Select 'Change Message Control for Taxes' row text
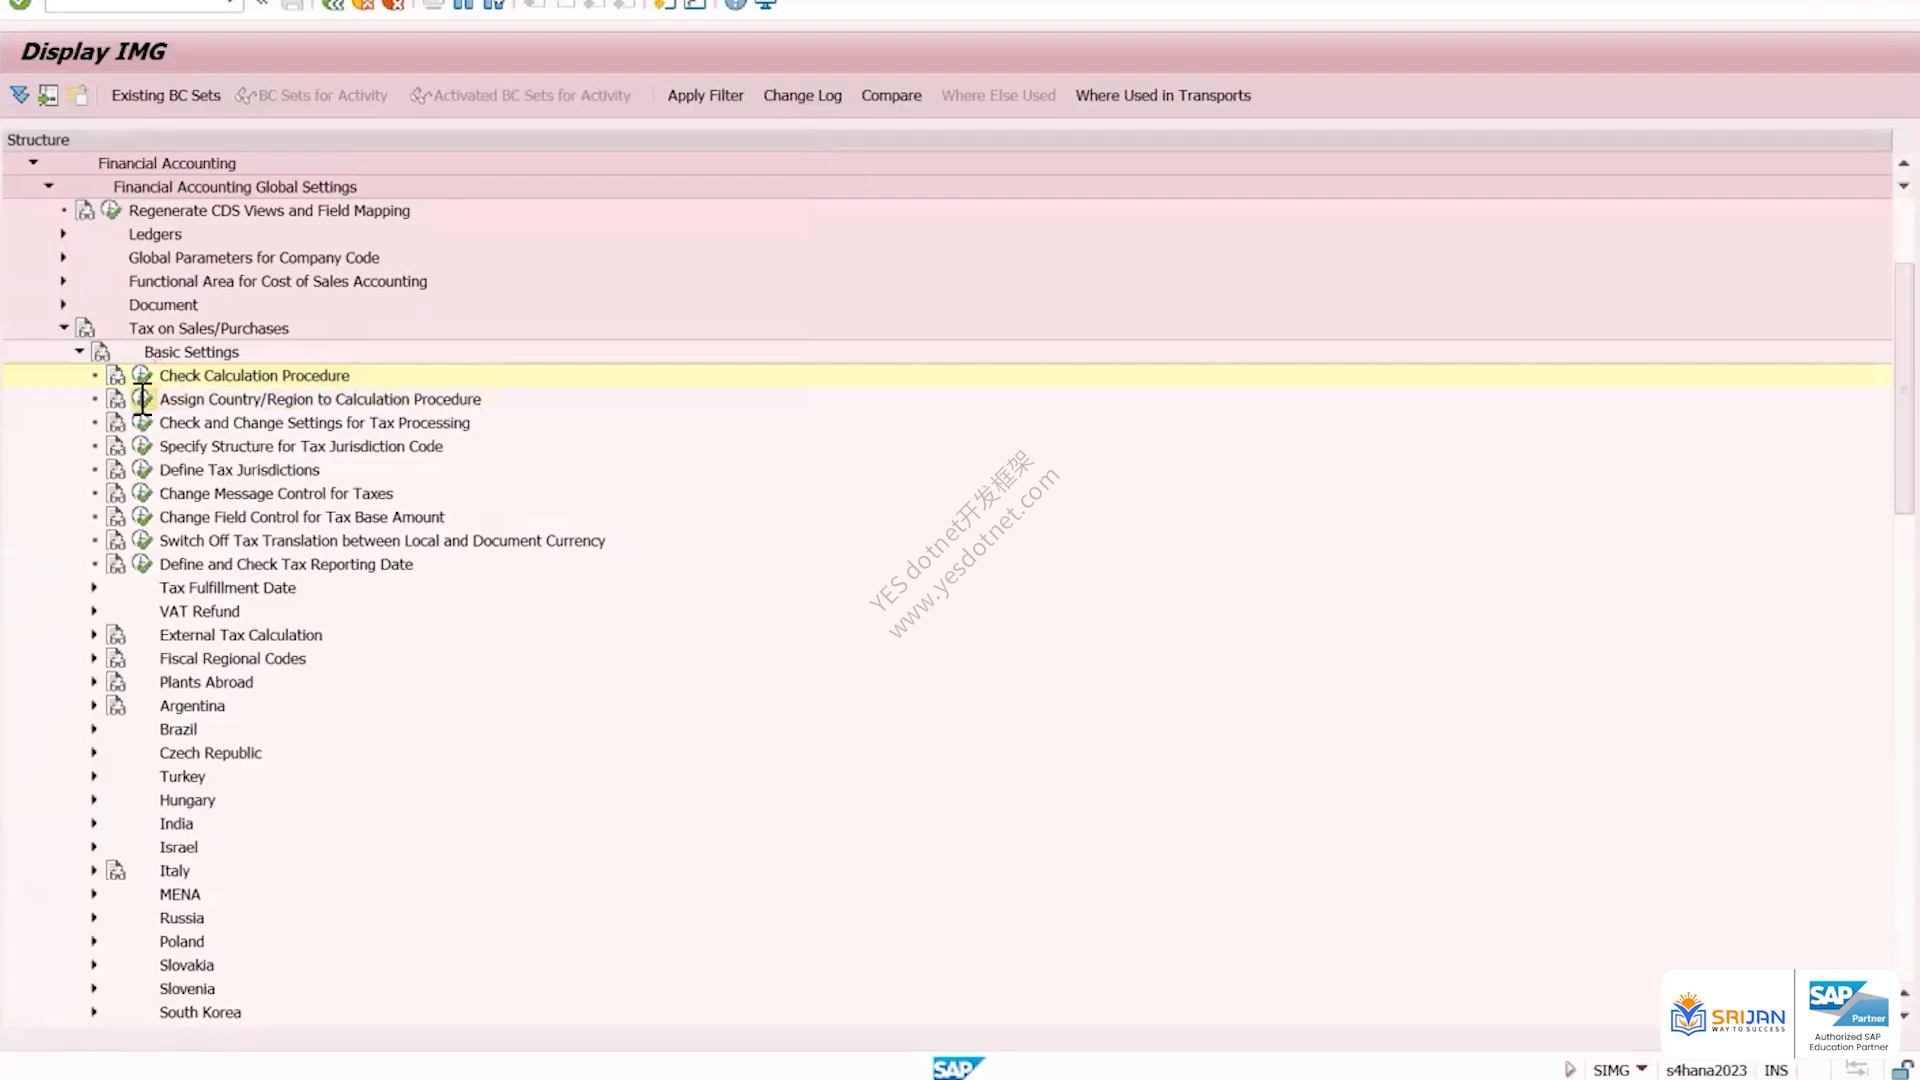 276,494
